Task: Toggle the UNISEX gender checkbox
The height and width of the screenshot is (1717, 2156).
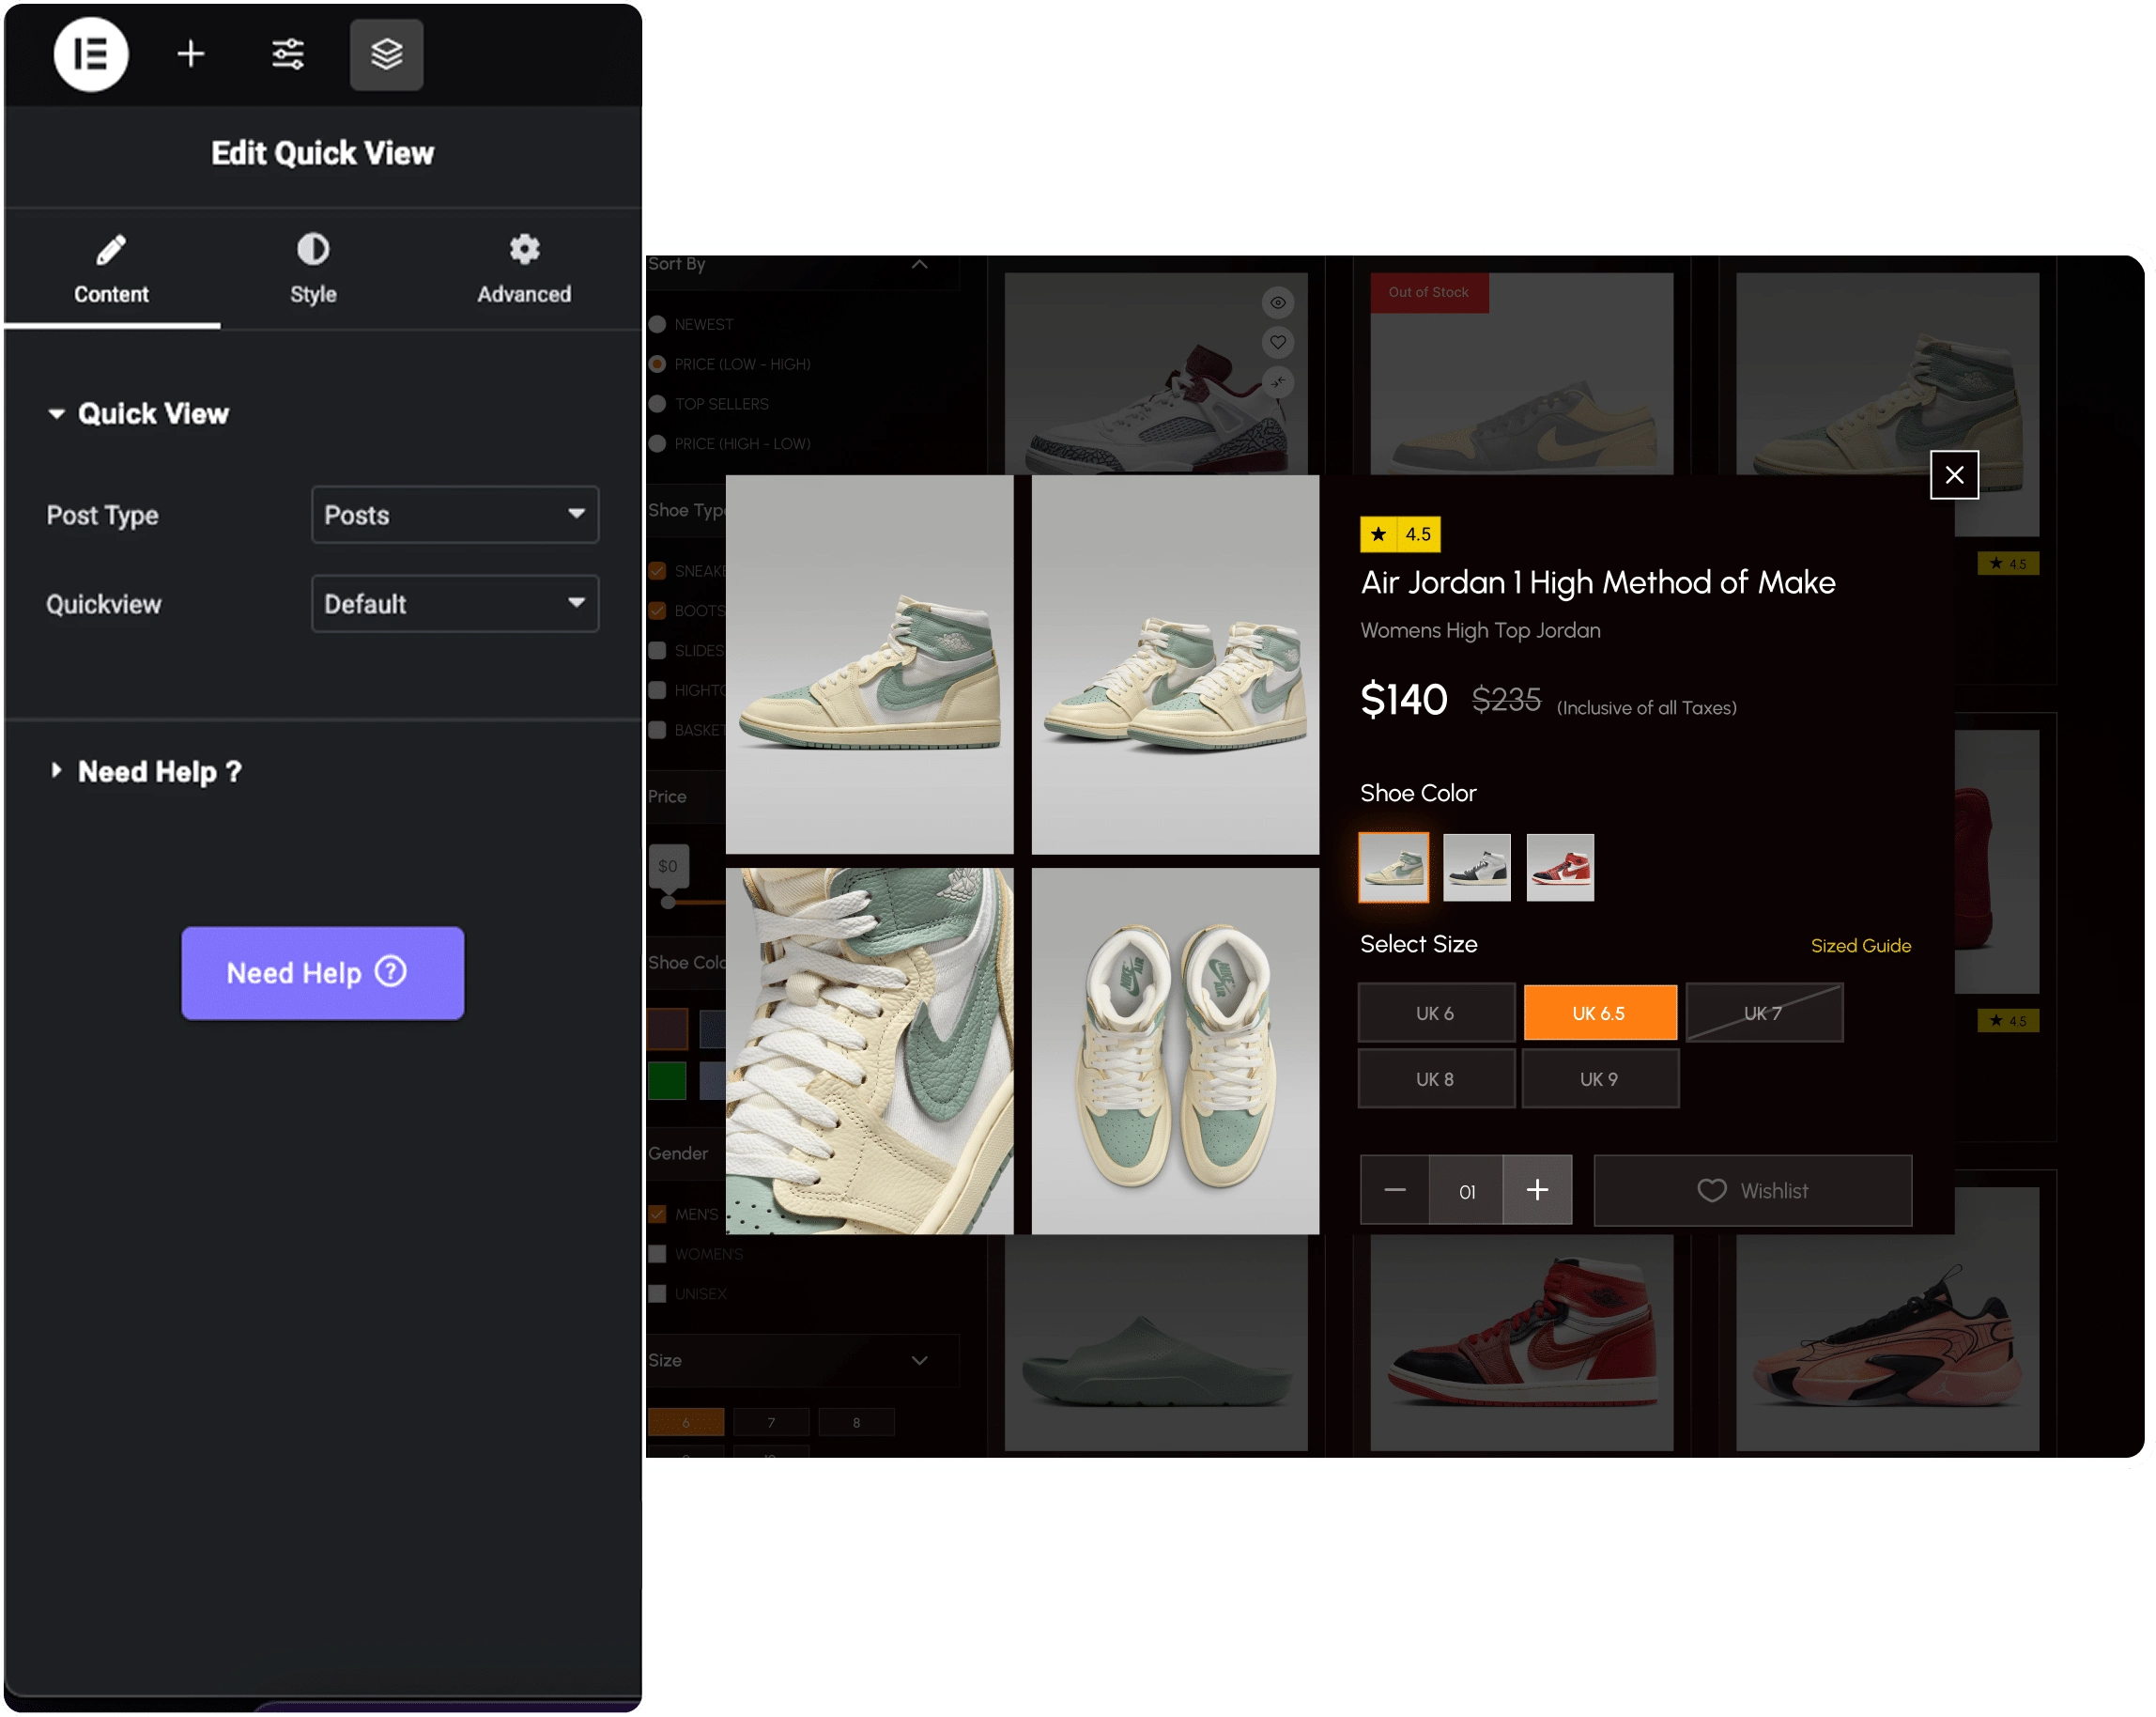Action: (x=658, y=1294)
